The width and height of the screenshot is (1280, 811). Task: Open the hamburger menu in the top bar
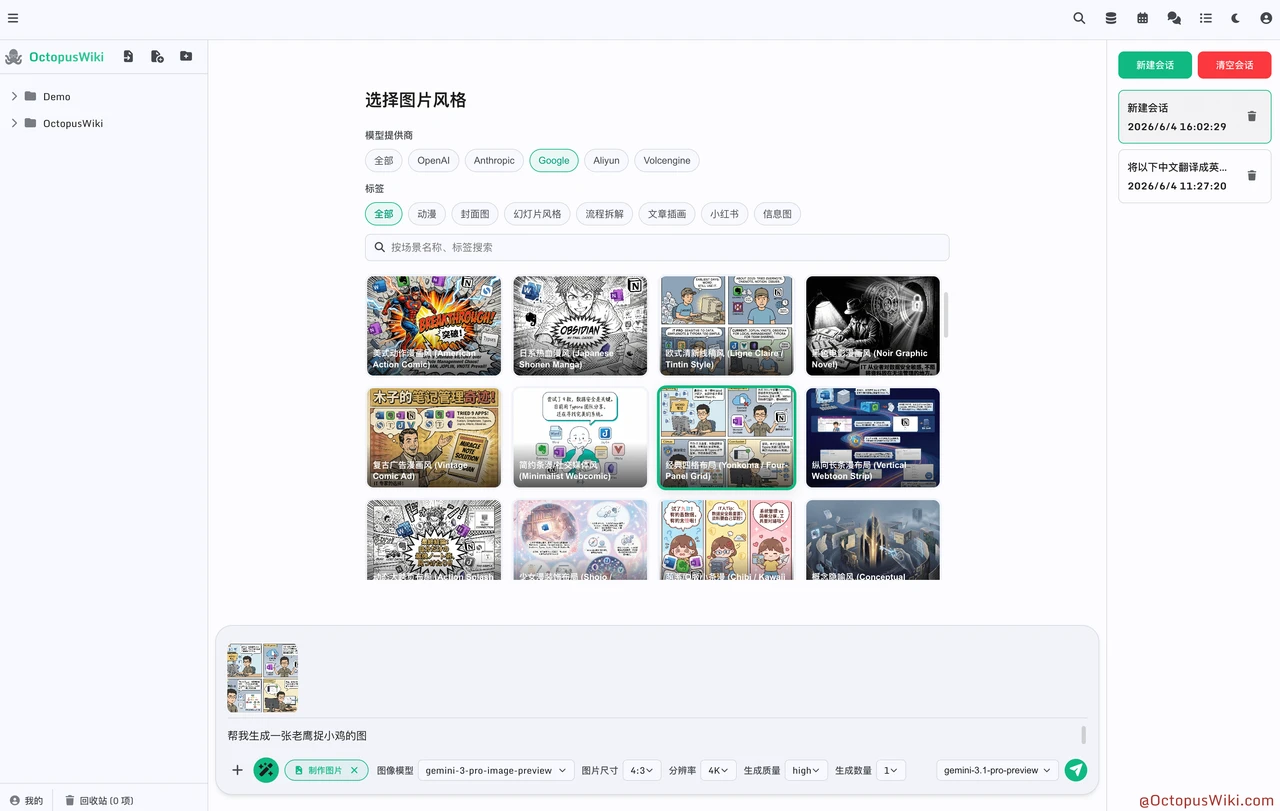(x=13, y=18)
